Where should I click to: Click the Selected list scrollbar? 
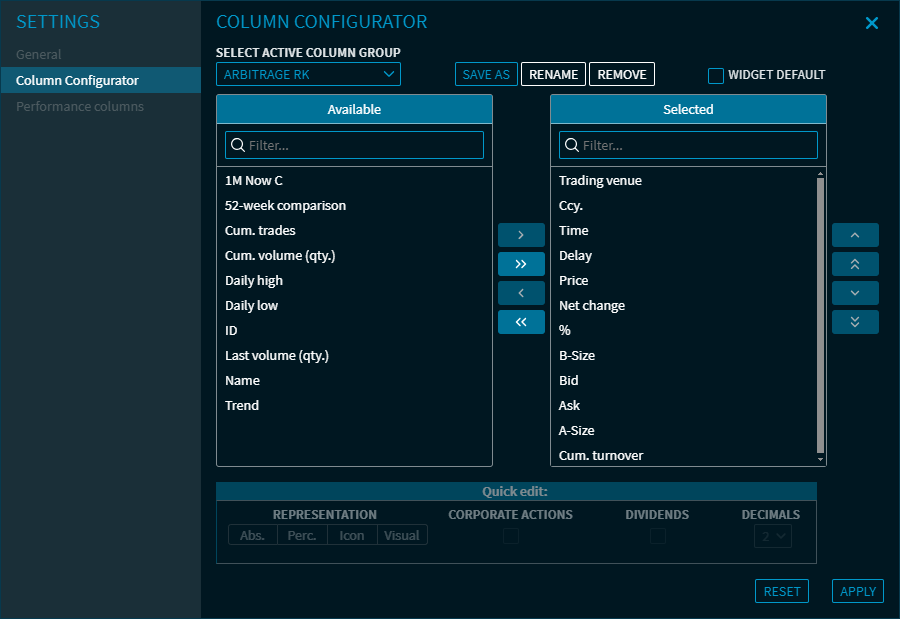(821, 315)
